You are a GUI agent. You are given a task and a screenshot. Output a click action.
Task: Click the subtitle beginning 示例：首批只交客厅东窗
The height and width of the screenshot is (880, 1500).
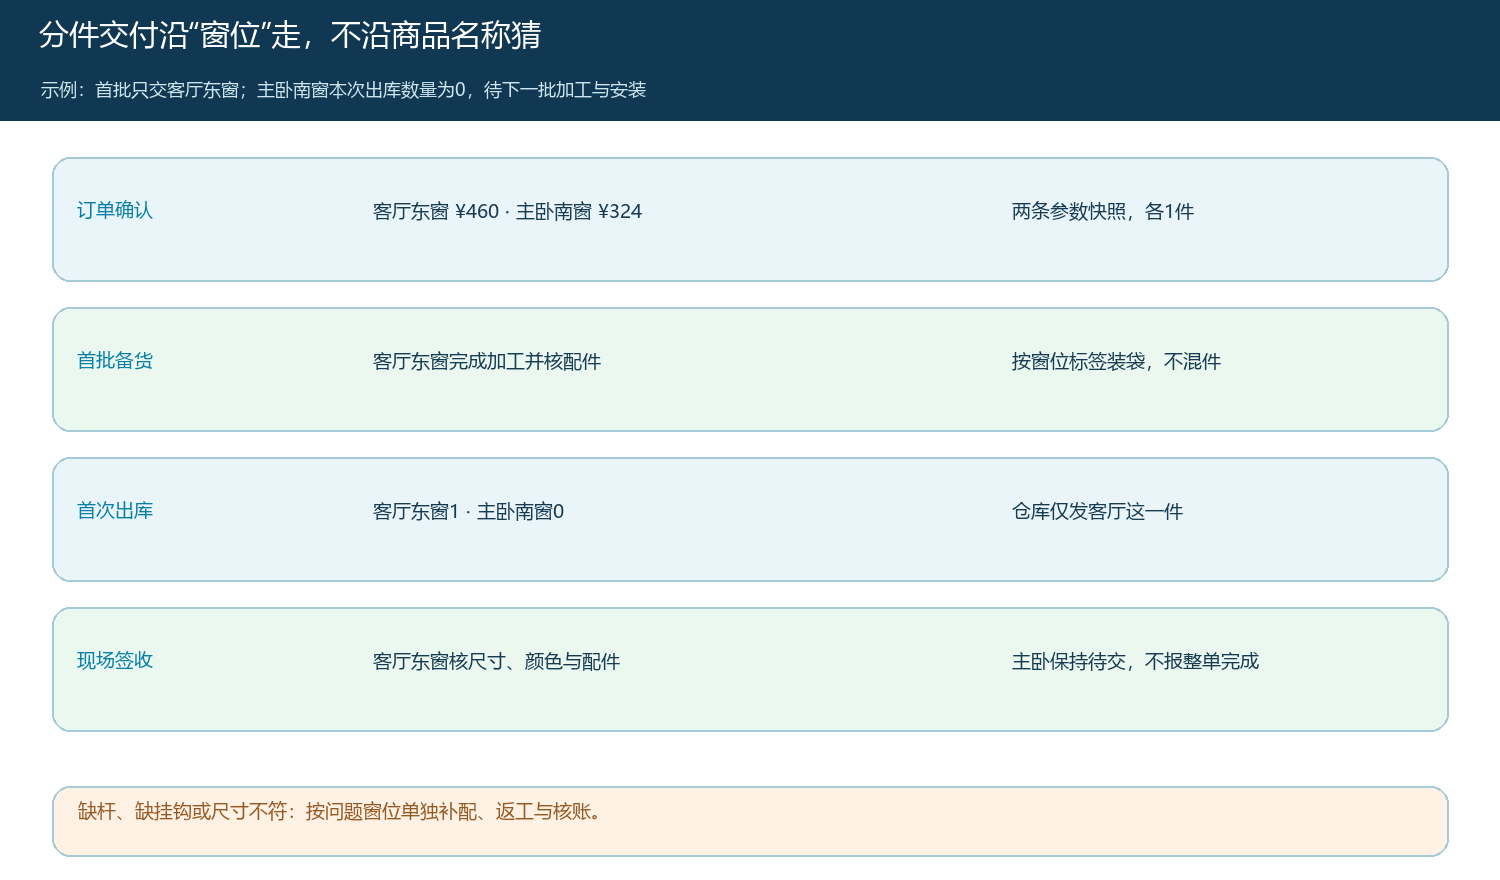[x=343, y=90]
